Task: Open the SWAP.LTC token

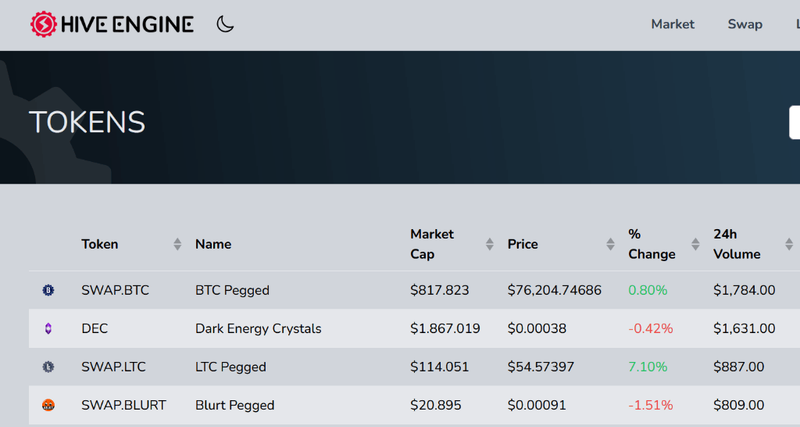Action: 113,367
